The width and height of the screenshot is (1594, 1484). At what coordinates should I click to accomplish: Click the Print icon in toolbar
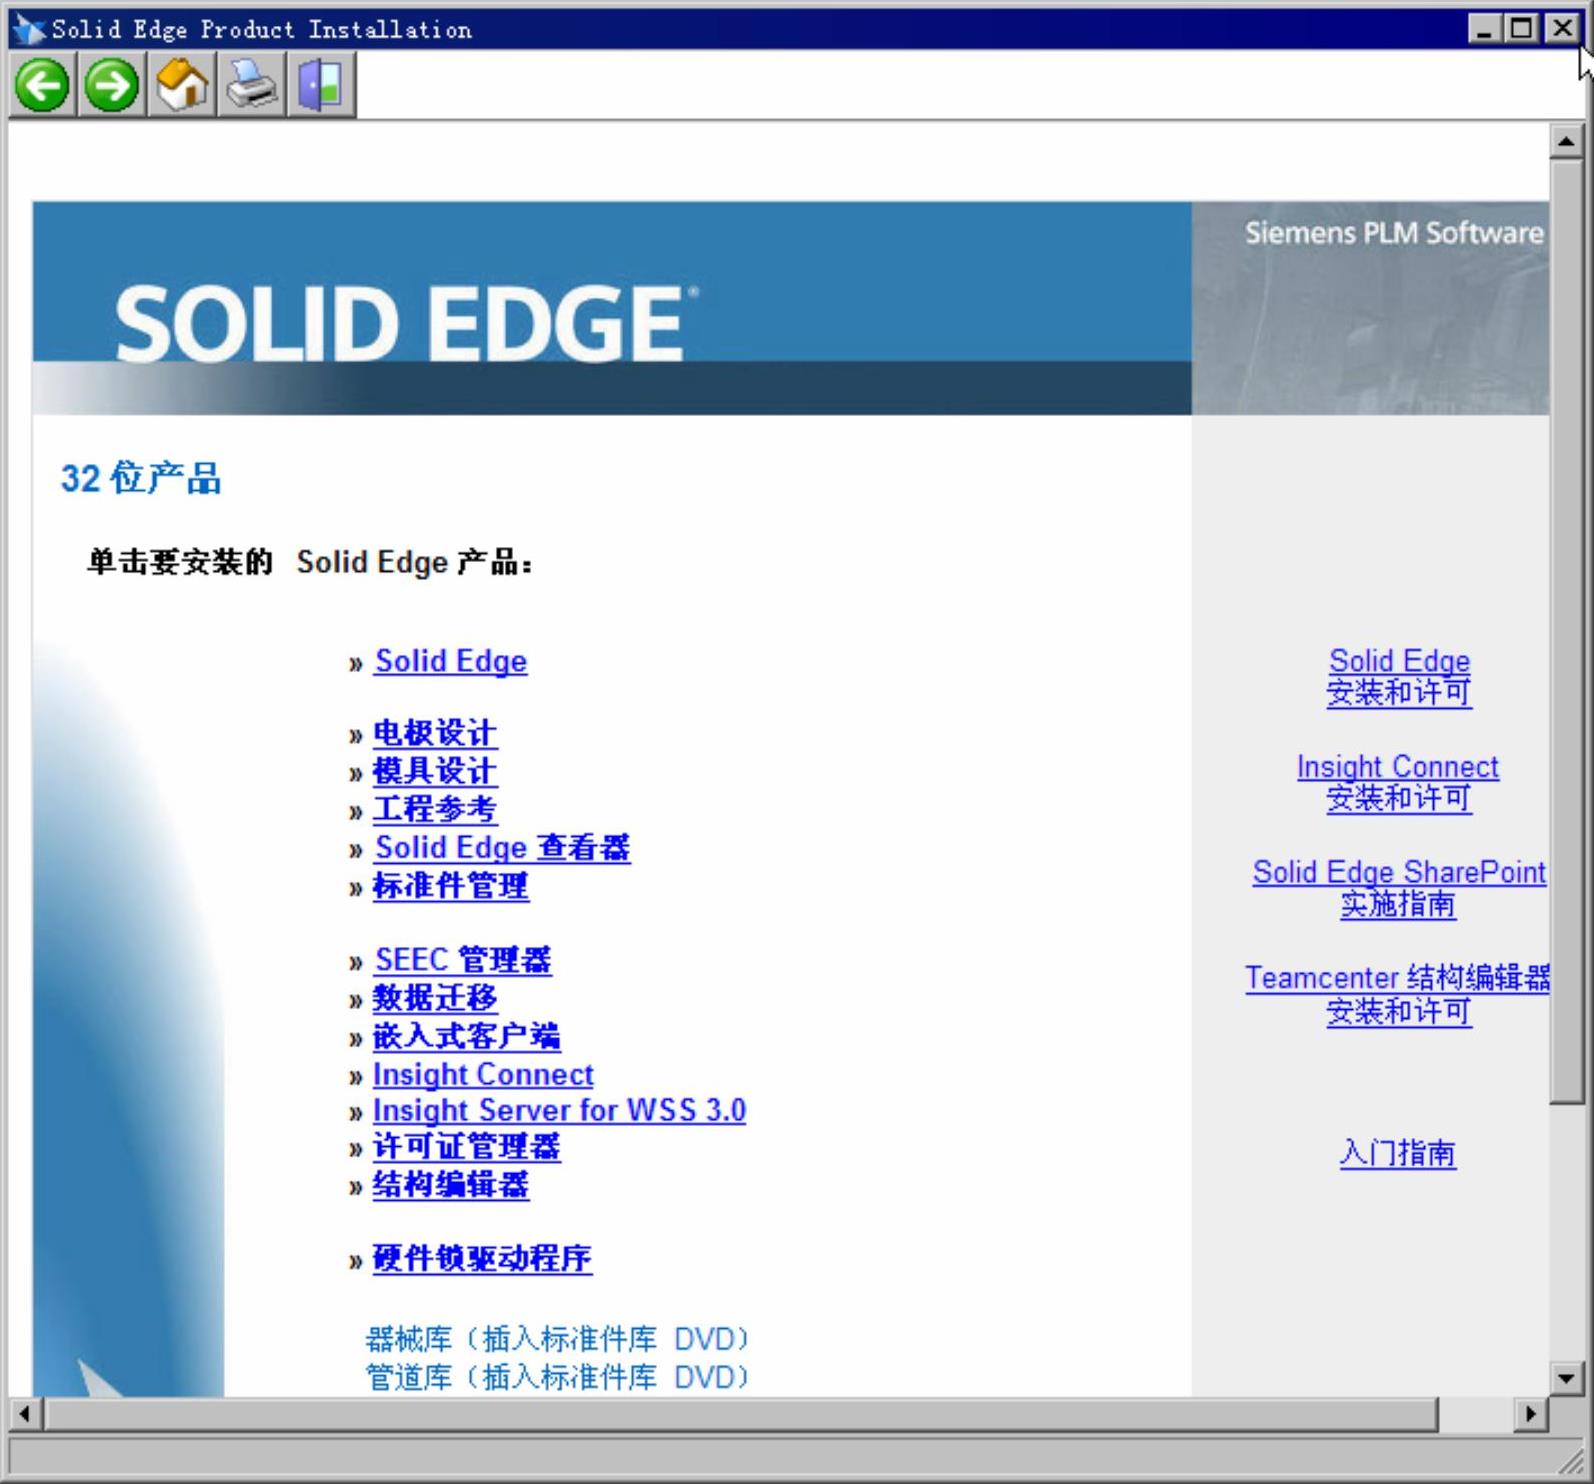(x=252, y=85)
